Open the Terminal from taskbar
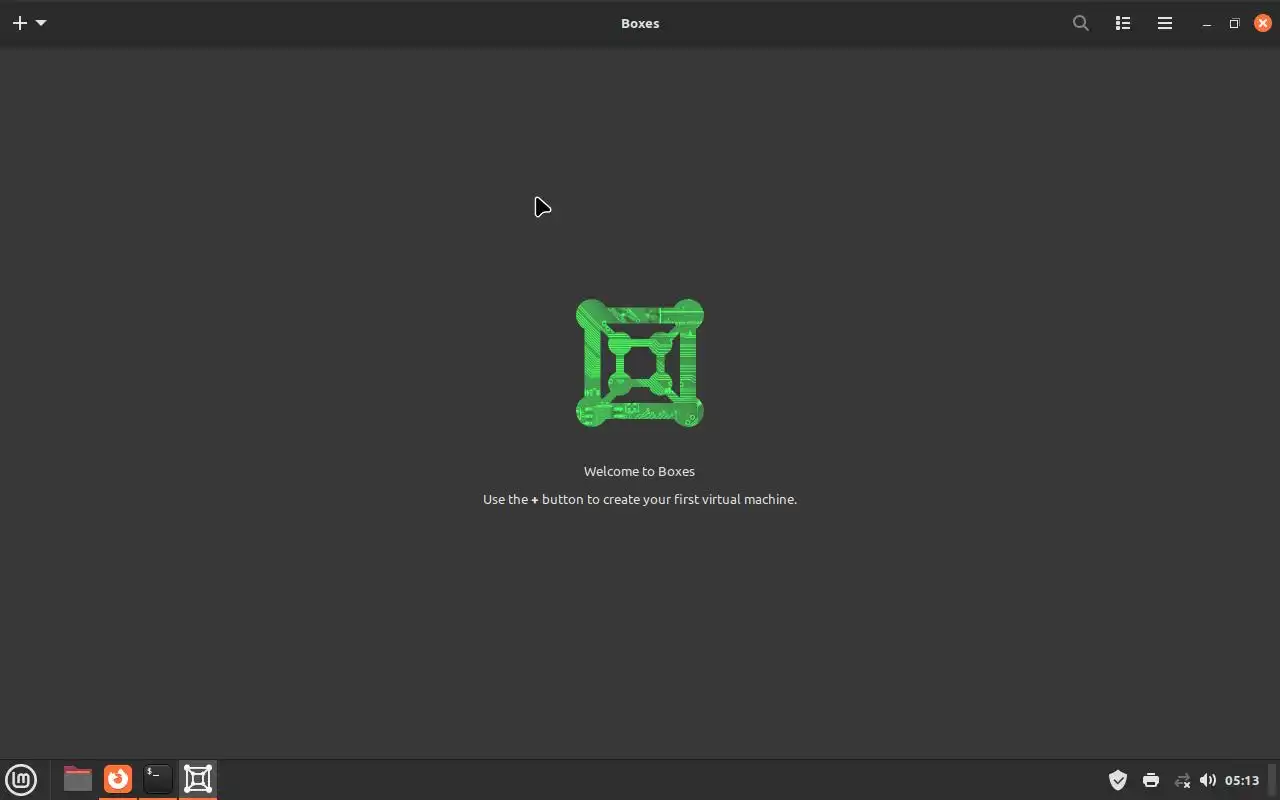1280x800 pixels. 158,779
